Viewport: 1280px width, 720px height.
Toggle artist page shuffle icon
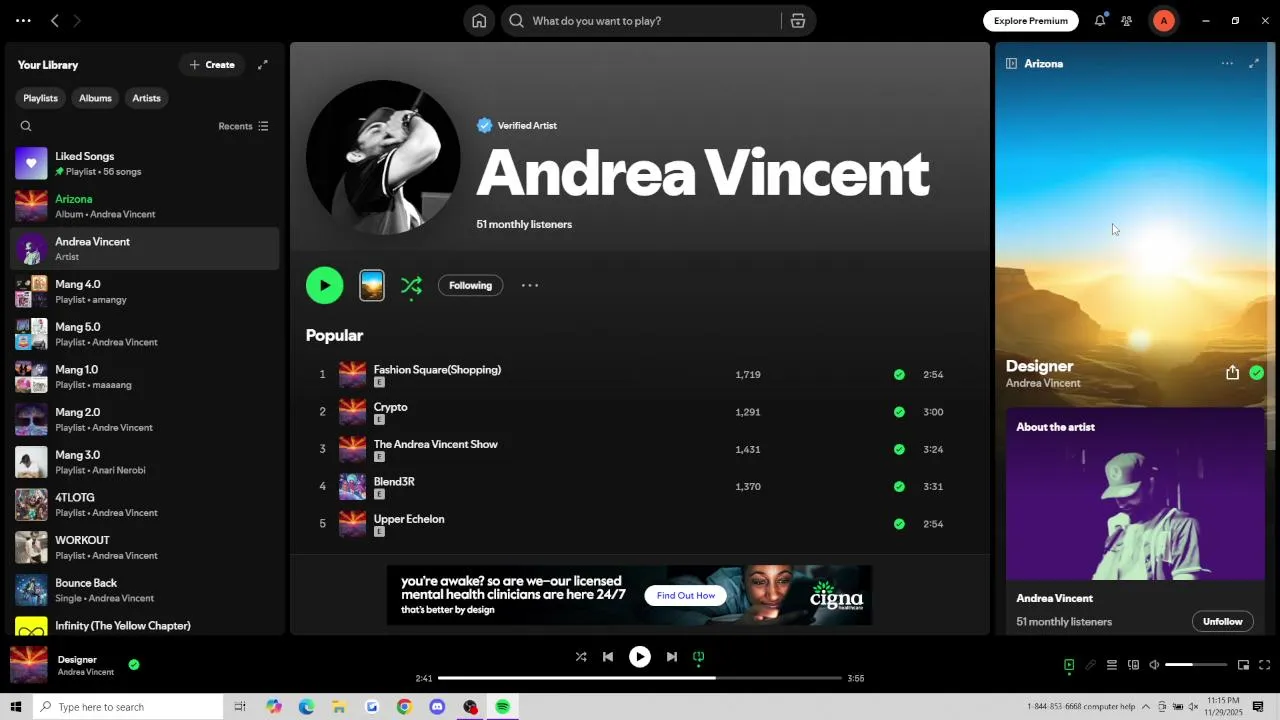[411, 286]
